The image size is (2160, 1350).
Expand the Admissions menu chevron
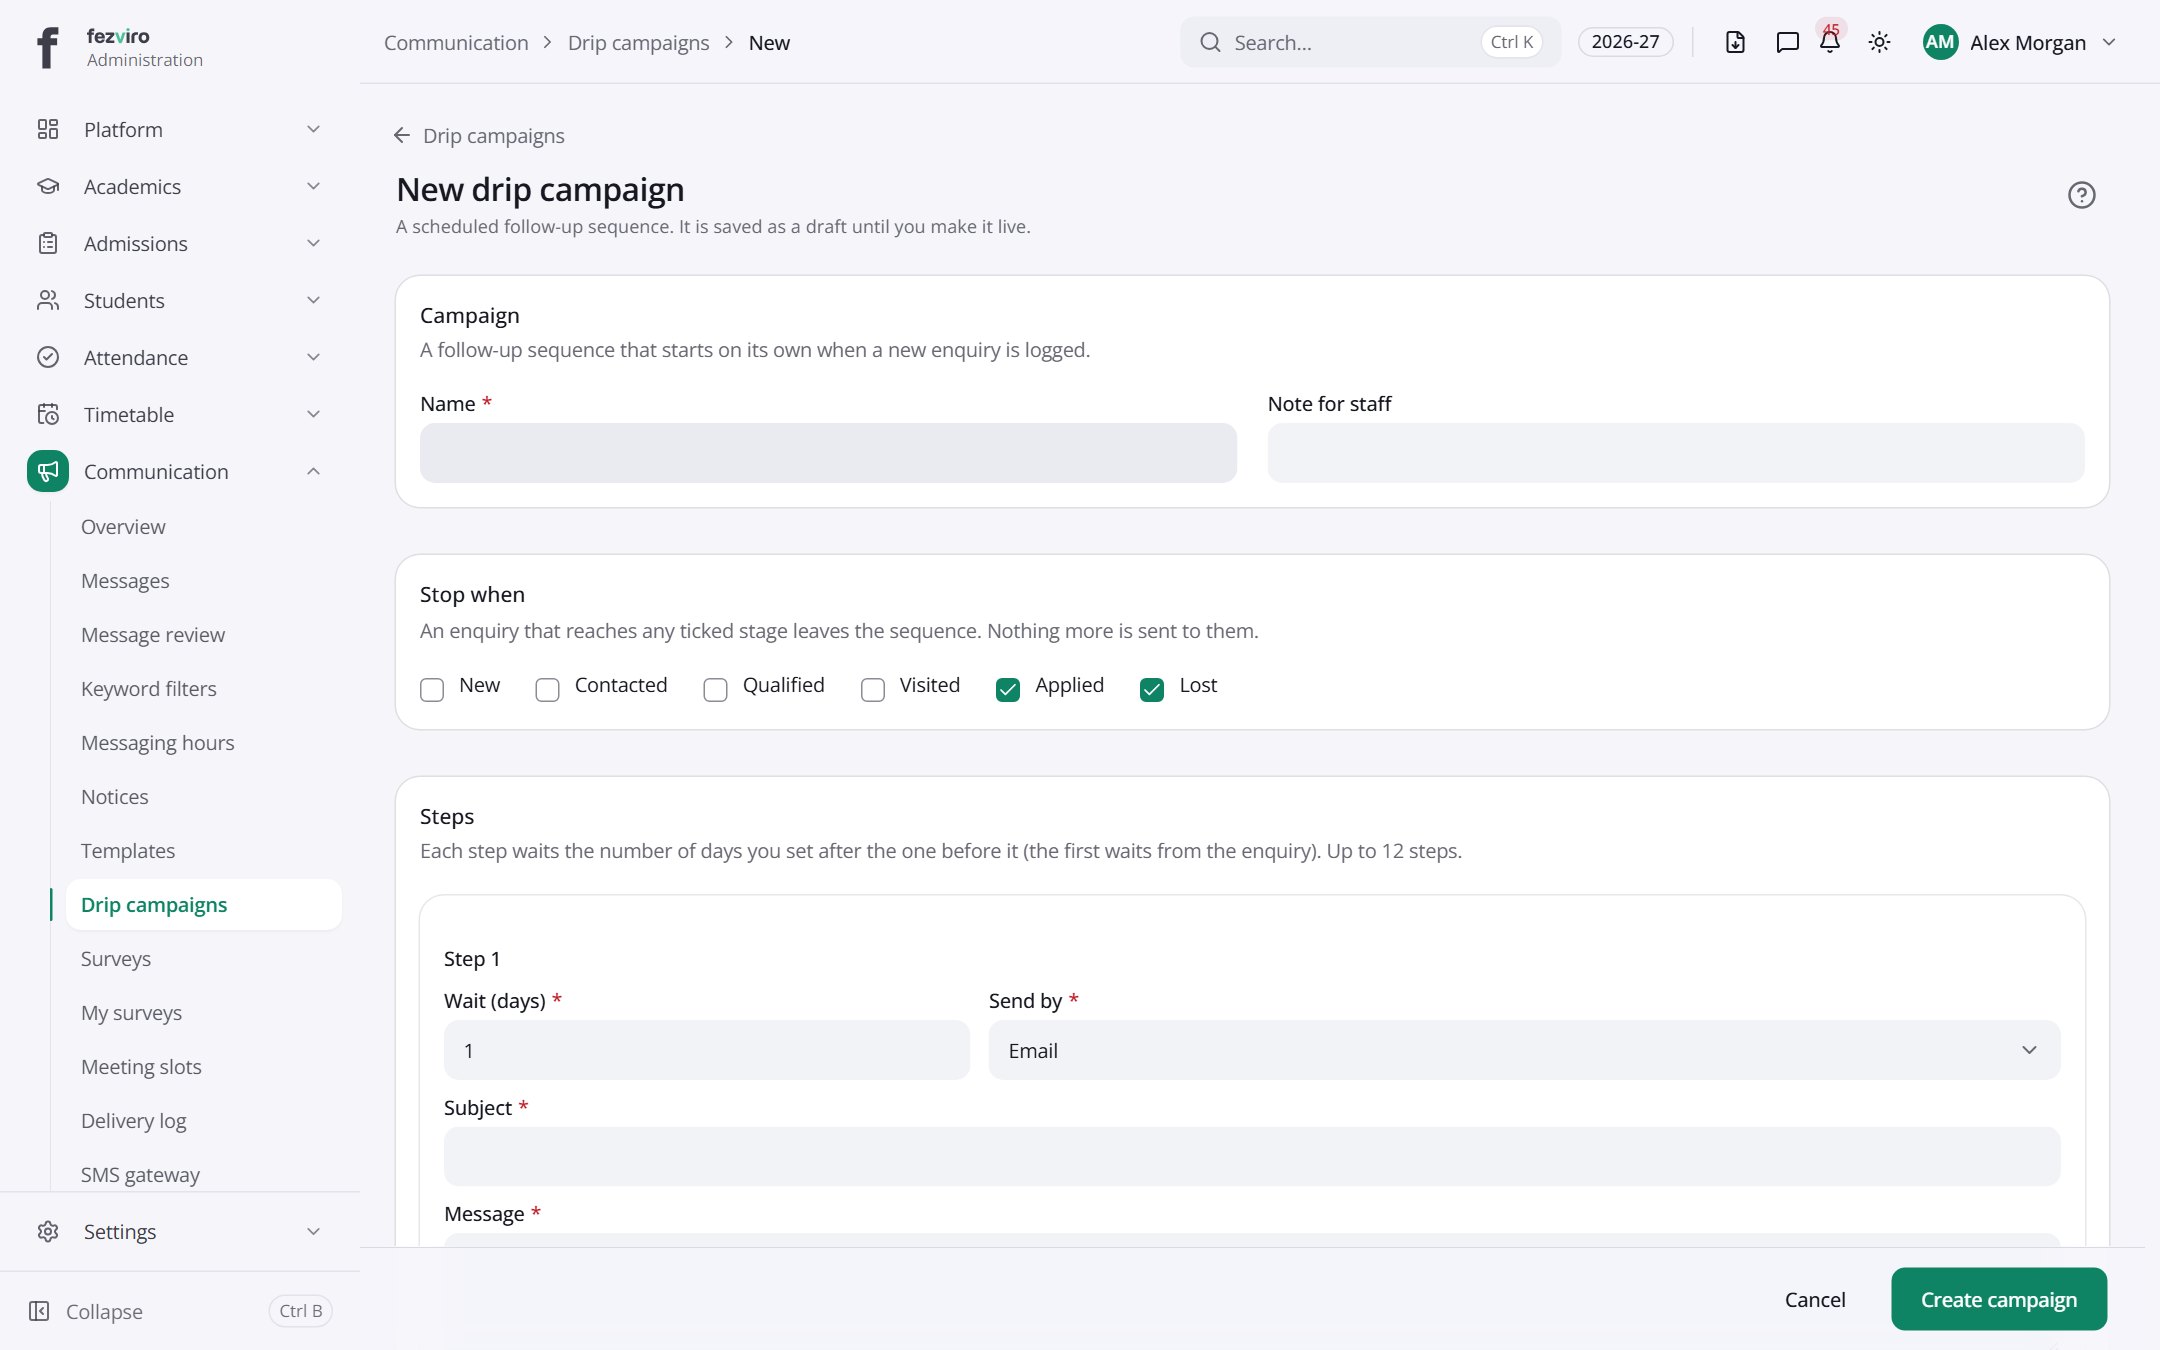tap(313, 243)
